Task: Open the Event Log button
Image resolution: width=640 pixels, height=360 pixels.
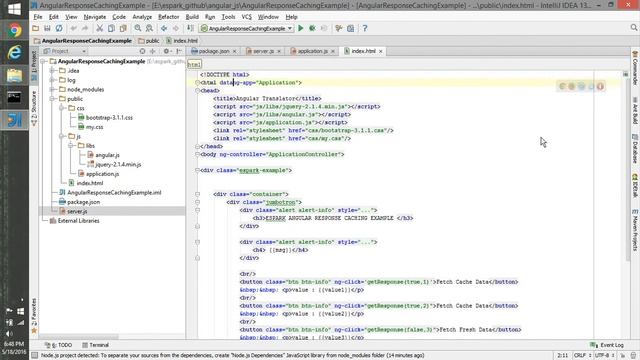Action: (x=607, y=345)
